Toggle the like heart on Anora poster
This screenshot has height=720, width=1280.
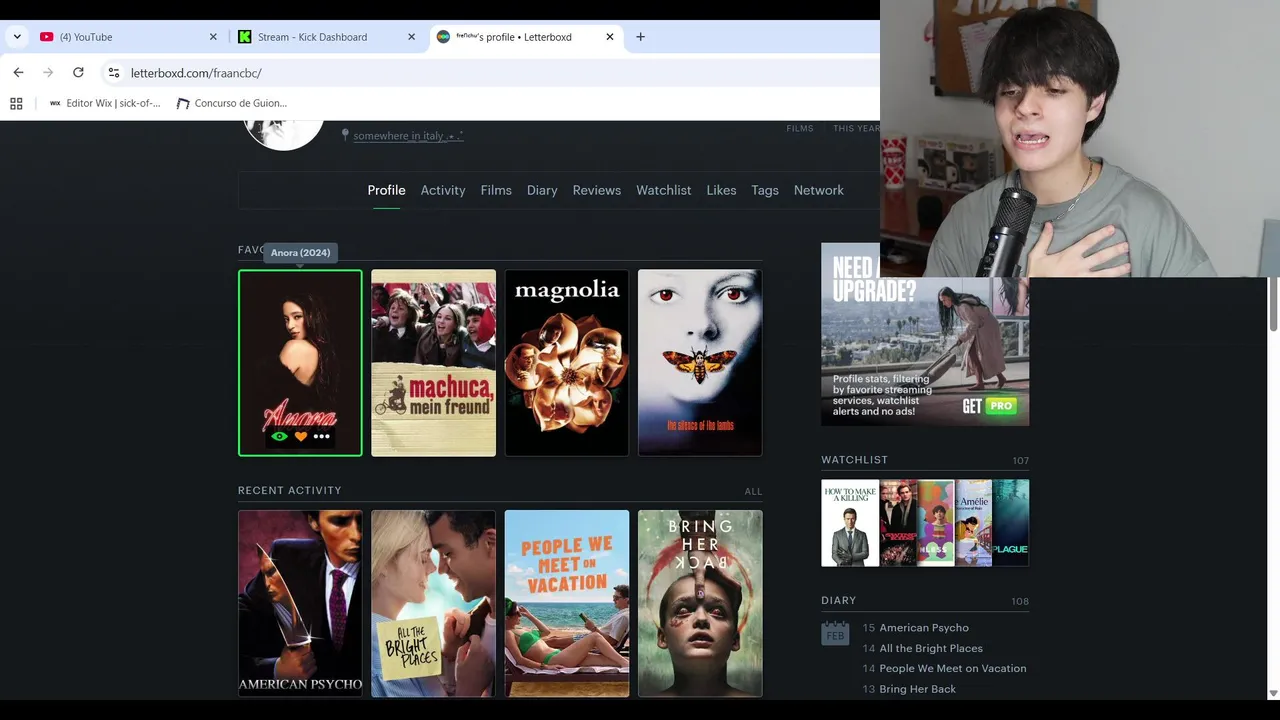tap(300, 436)
